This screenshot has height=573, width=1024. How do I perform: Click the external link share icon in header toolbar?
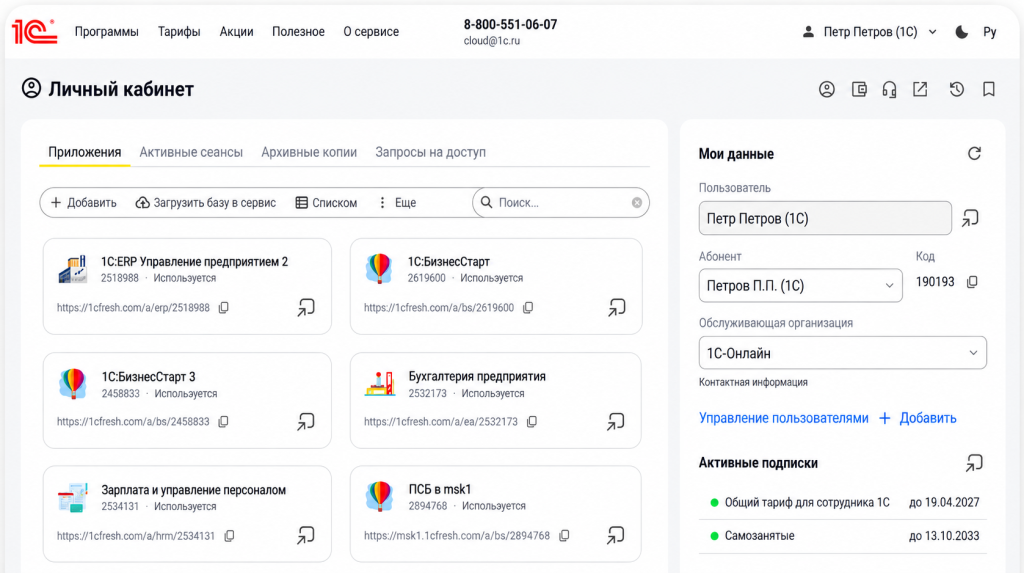pos(920,90)
